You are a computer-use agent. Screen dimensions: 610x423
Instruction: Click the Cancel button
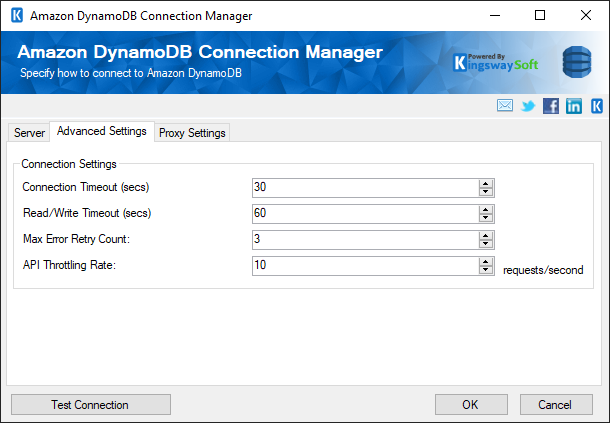point(556,405)
